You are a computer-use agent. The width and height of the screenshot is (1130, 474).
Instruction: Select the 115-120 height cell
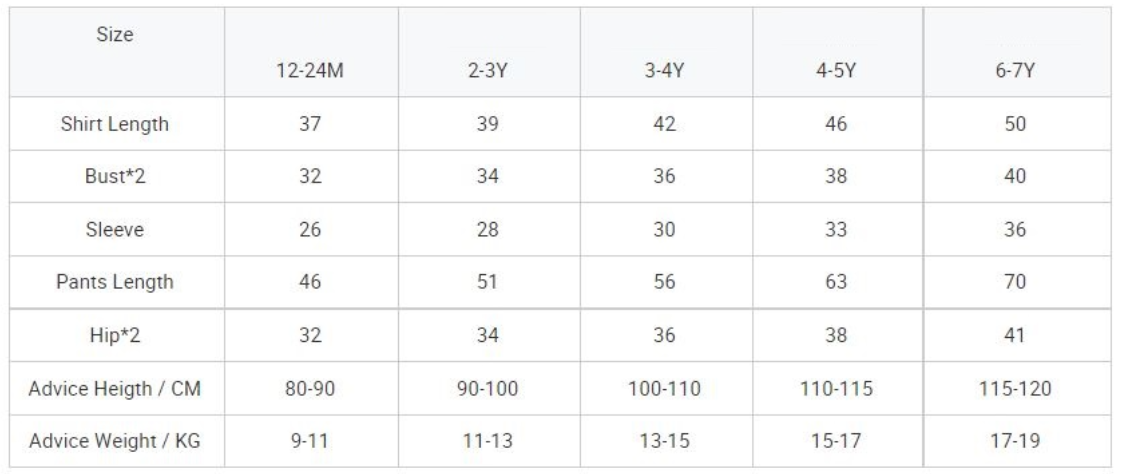pos(1016,388)
